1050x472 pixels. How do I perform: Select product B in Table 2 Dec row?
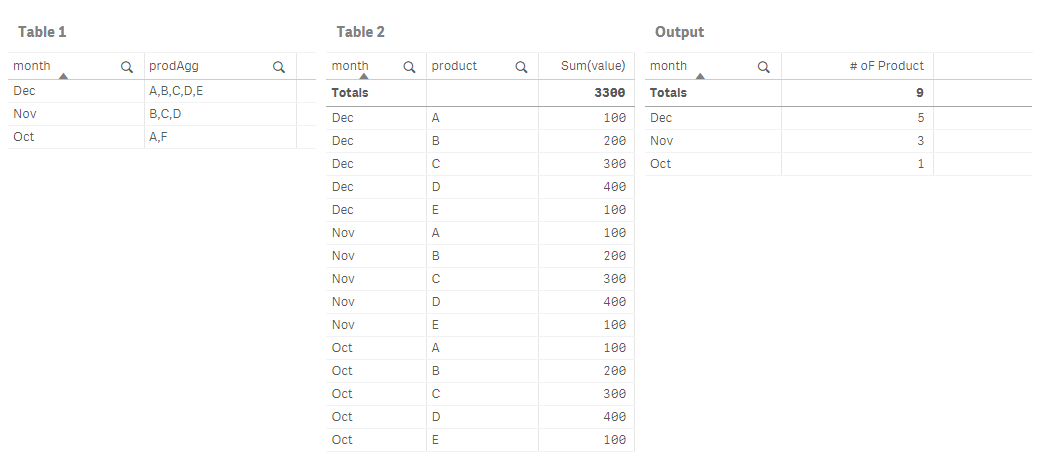coord(435,141)
